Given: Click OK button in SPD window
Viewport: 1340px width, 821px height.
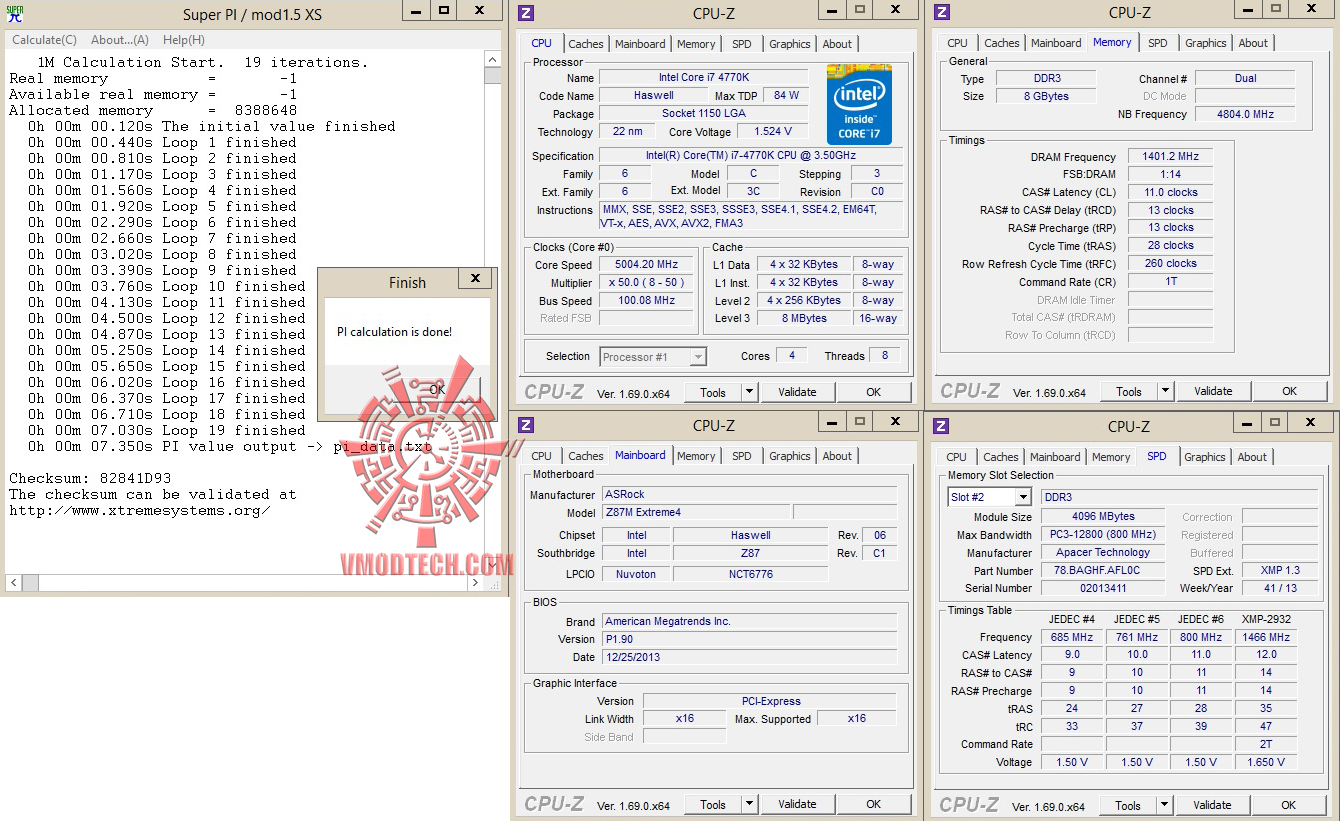Looking at the screenshot, I should 1288,805.
